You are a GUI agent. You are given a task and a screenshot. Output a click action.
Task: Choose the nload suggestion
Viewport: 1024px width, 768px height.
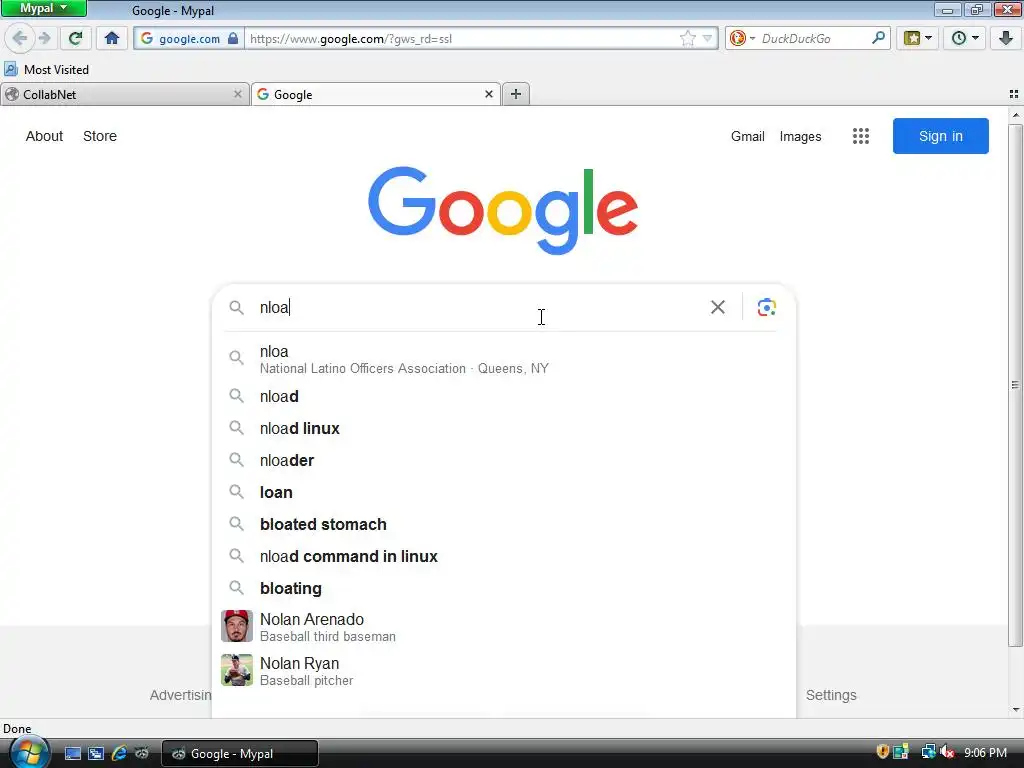pyautogui.click(x=503, y=396)
